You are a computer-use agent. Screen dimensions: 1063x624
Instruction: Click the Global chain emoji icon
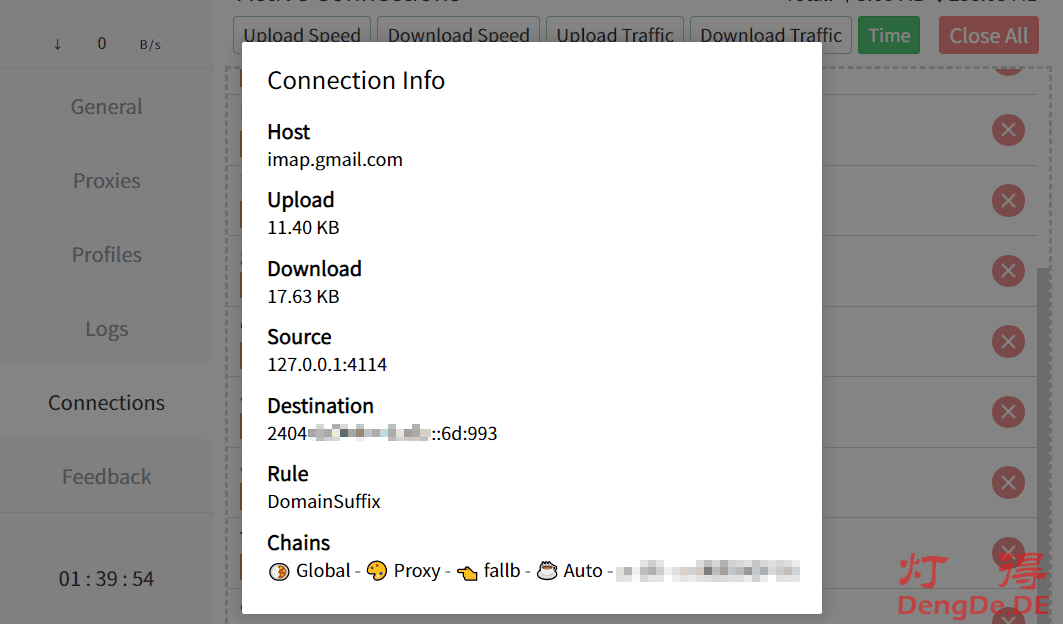pos(279,571)
